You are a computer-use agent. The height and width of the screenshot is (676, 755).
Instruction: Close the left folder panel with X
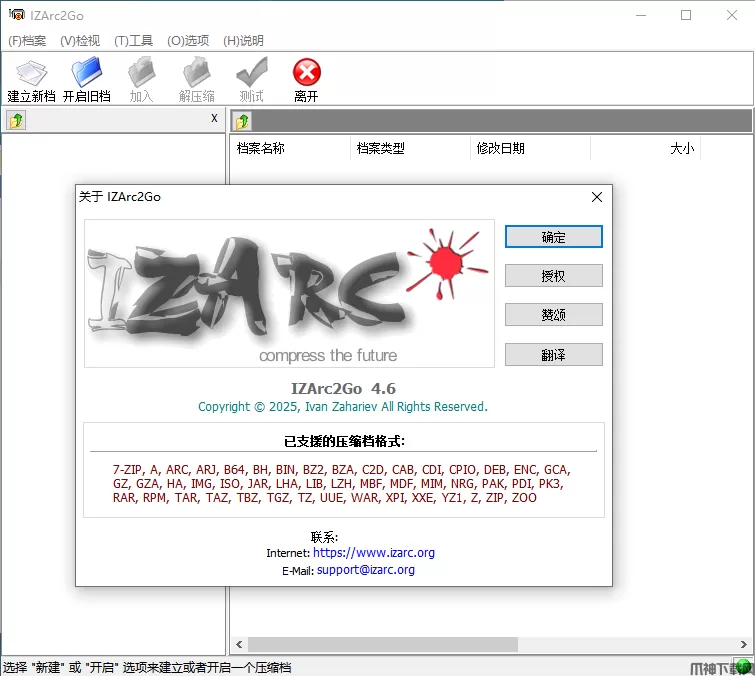pos(214,118)
